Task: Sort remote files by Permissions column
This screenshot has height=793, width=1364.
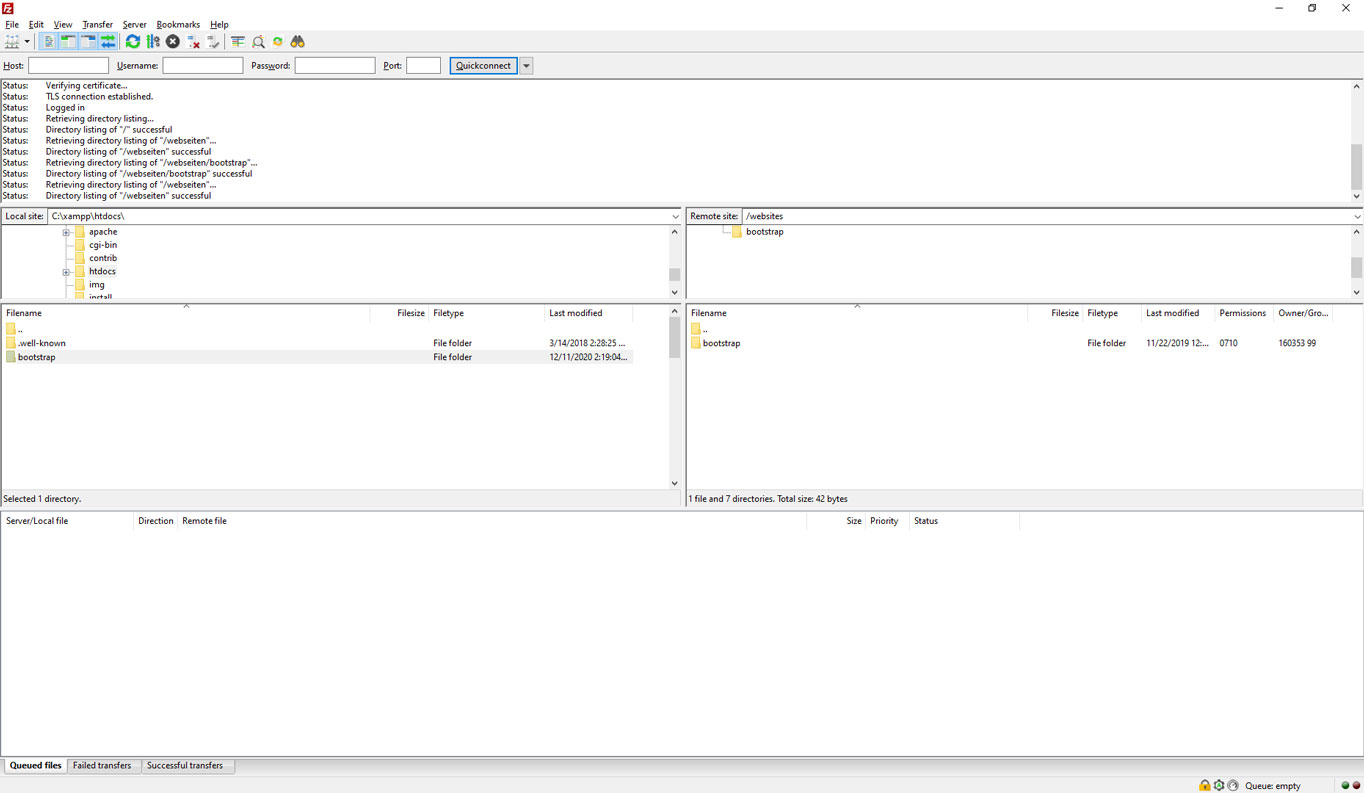Action: [x=1243, y=313]
